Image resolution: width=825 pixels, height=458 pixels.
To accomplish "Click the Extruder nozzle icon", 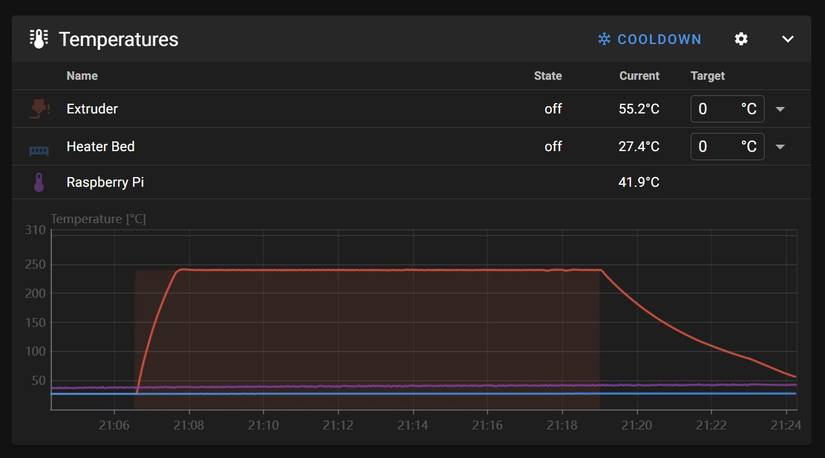I will coord(39,109).
